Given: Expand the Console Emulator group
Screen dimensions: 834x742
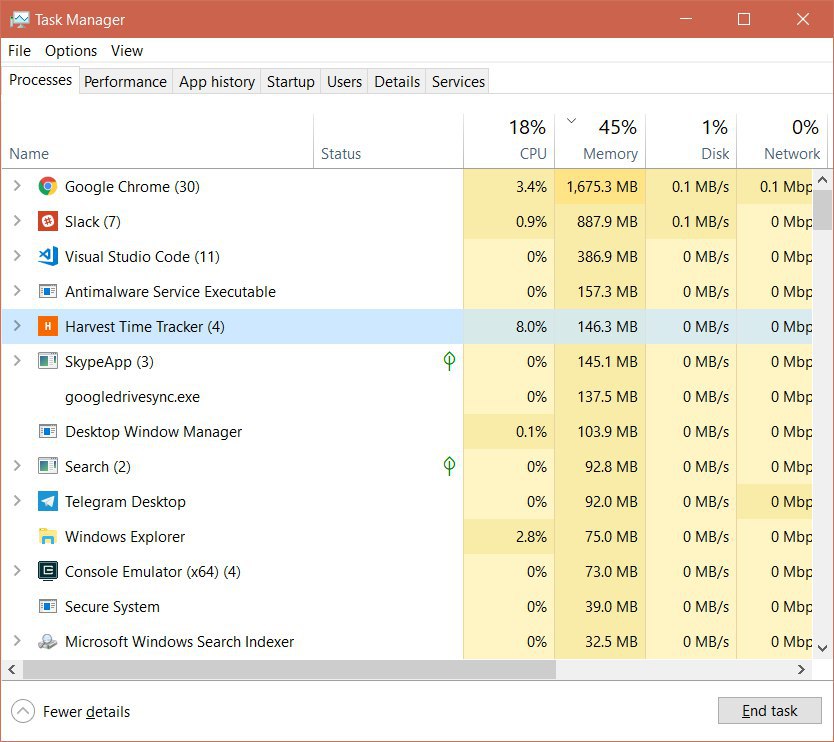Looking at the screenshot, I should coord(17,571).
